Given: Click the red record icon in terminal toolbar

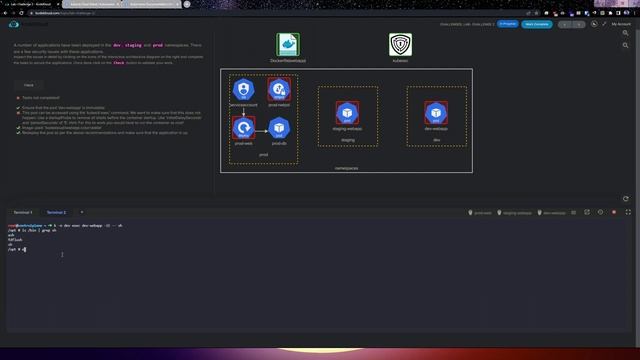Looking at the screenshot, I should tap(614, 212).
